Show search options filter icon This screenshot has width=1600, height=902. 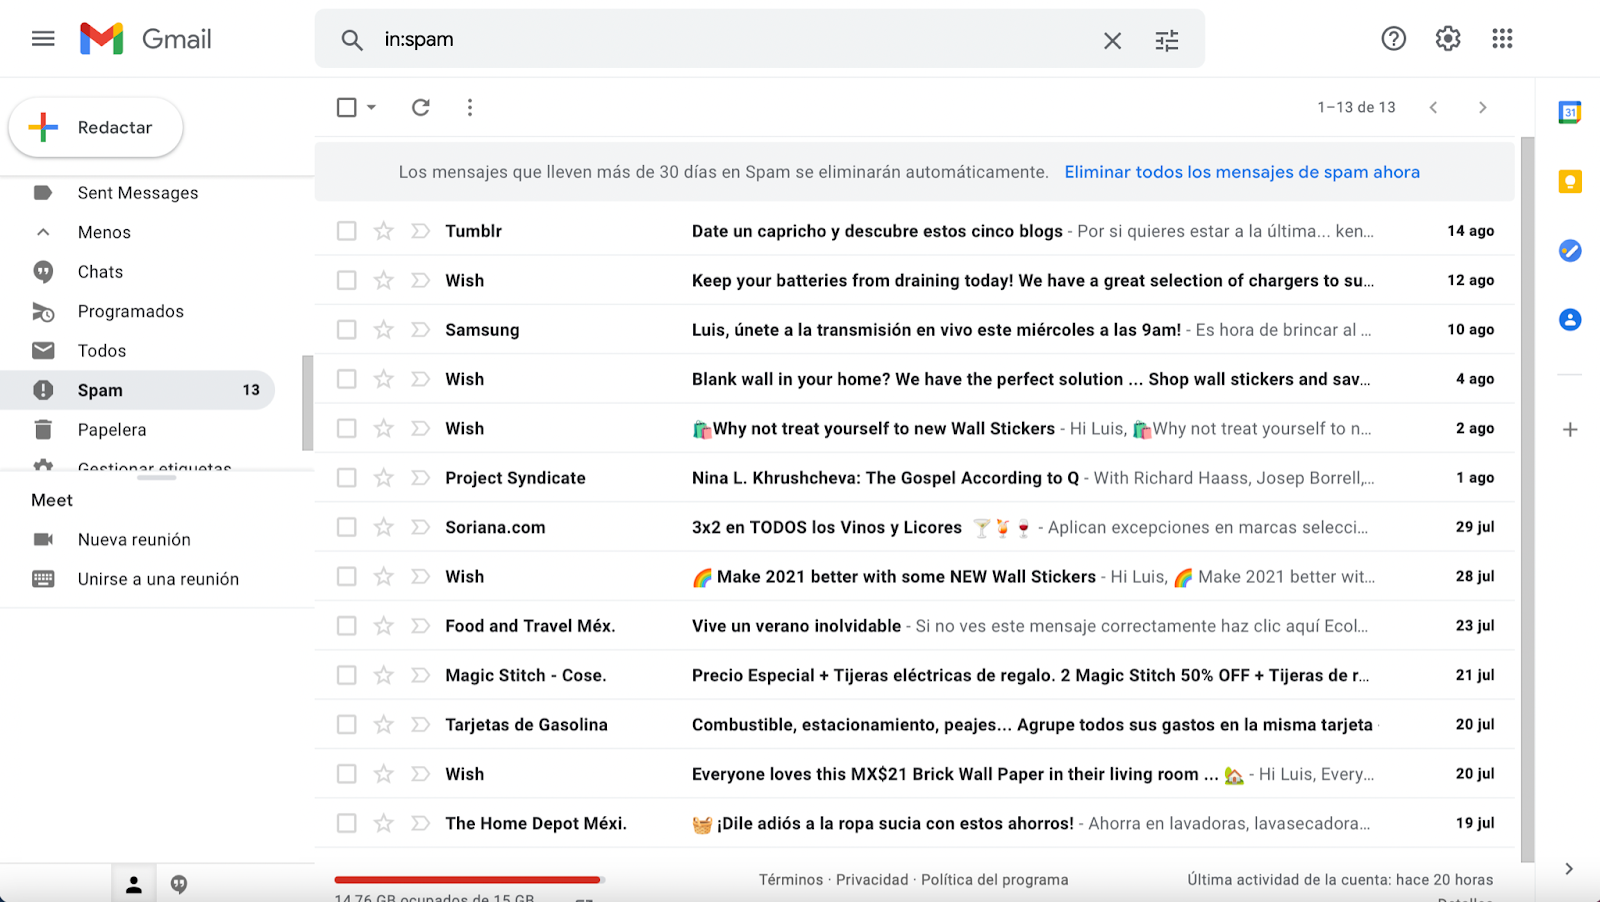[x=1167, y=40]
